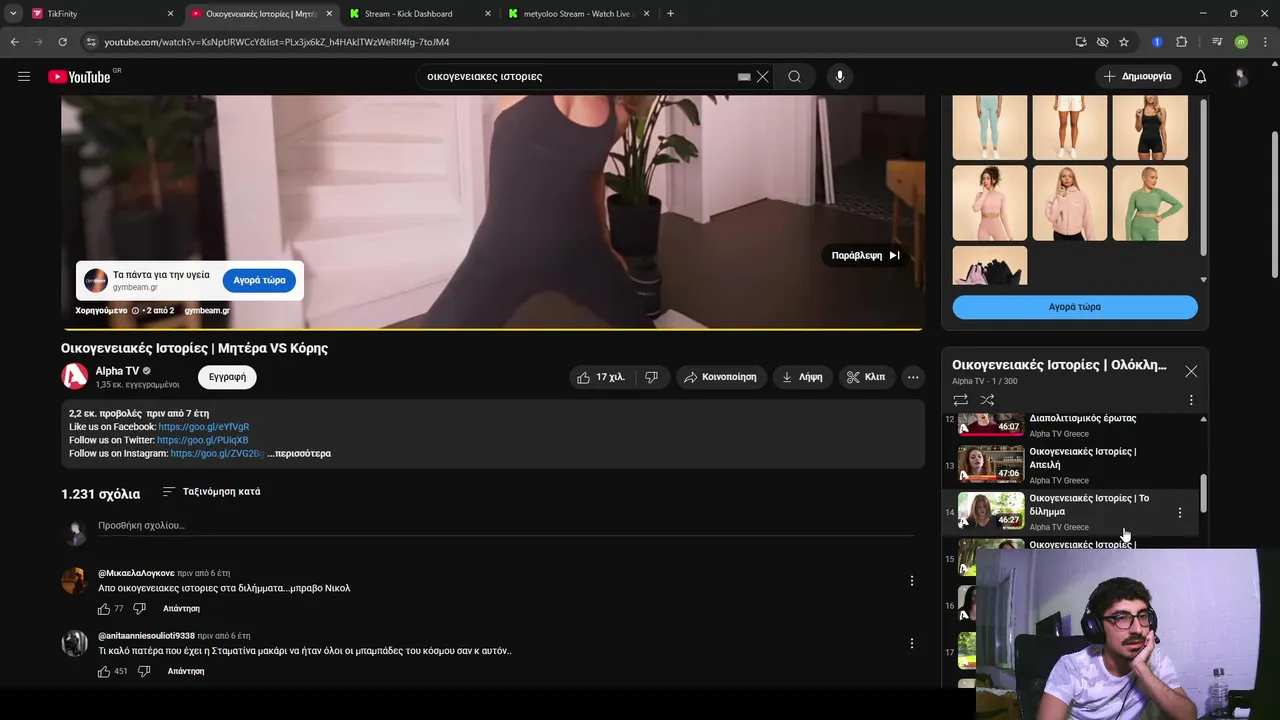Dislike the ΜικαελαΛογκονε comment

point(139,609)
